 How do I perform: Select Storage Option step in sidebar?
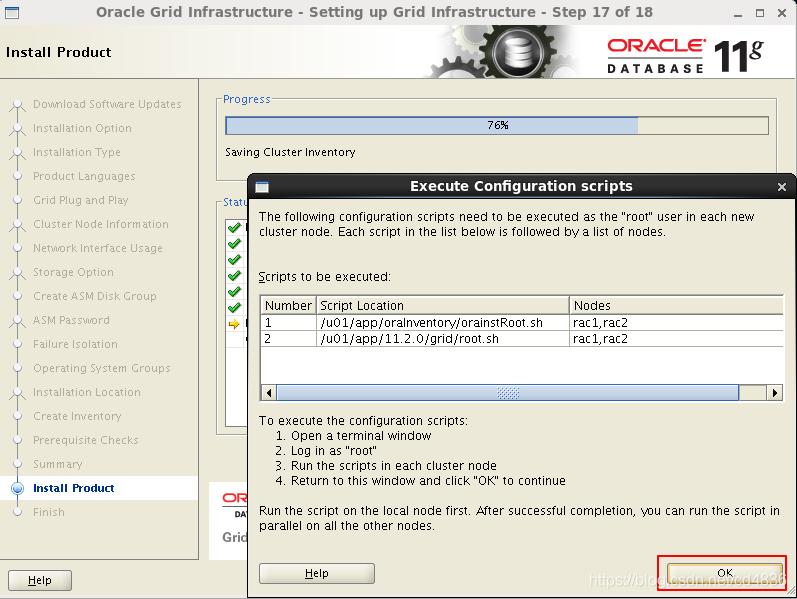(73, 272)
